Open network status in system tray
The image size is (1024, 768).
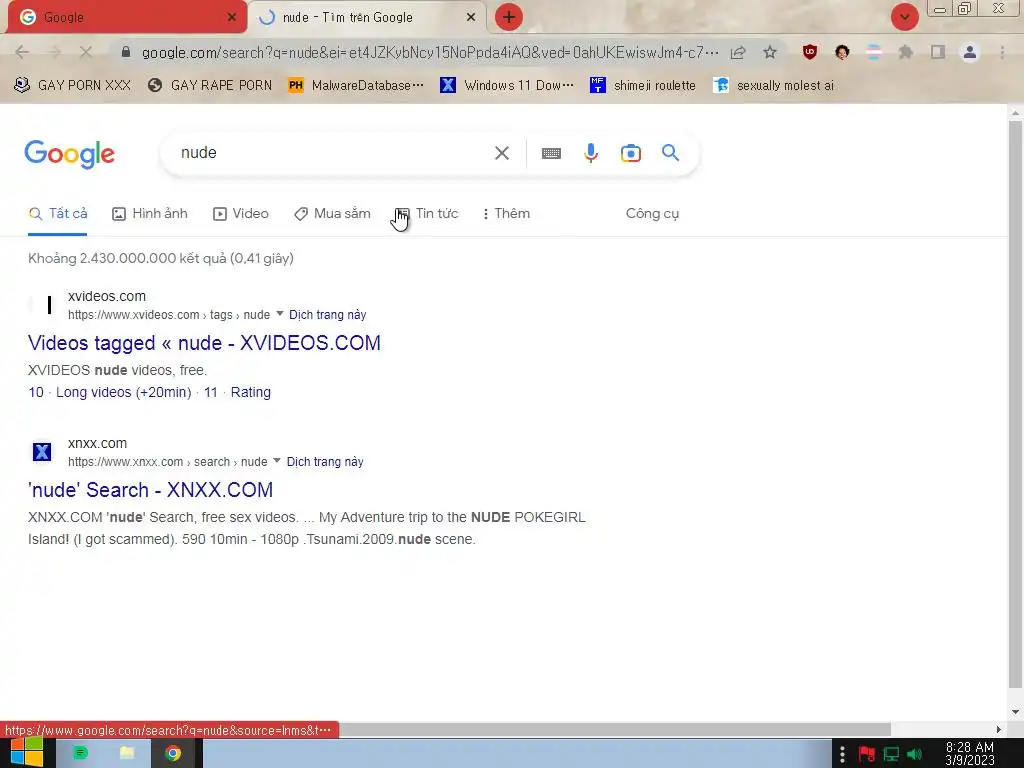coord(891,754)
